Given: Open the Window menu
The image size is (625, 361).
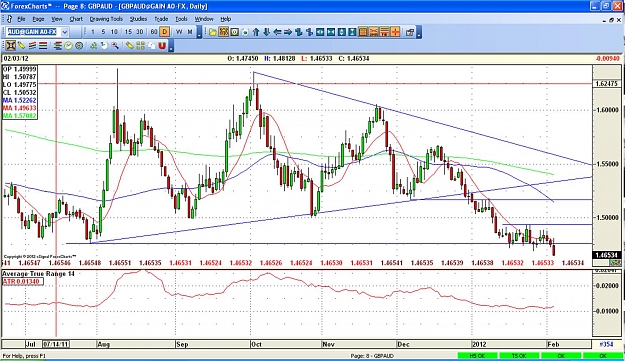Looking at the screenshot, I should (204, 19).
